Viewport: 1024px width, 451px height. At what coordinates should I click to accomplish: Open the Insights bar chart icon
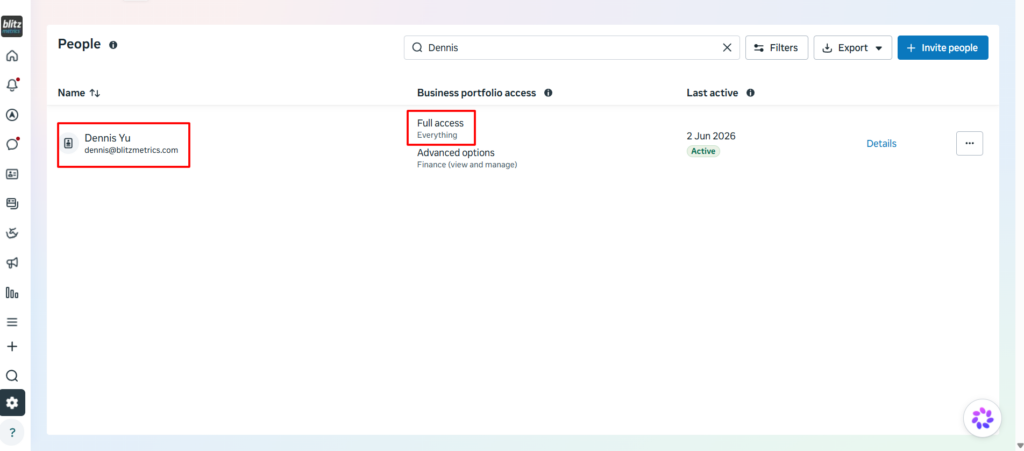tap(12, 292)
